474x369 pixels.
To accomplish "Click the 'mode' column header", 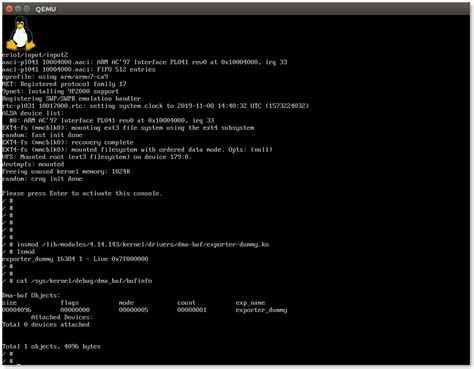I will (126, 303).
